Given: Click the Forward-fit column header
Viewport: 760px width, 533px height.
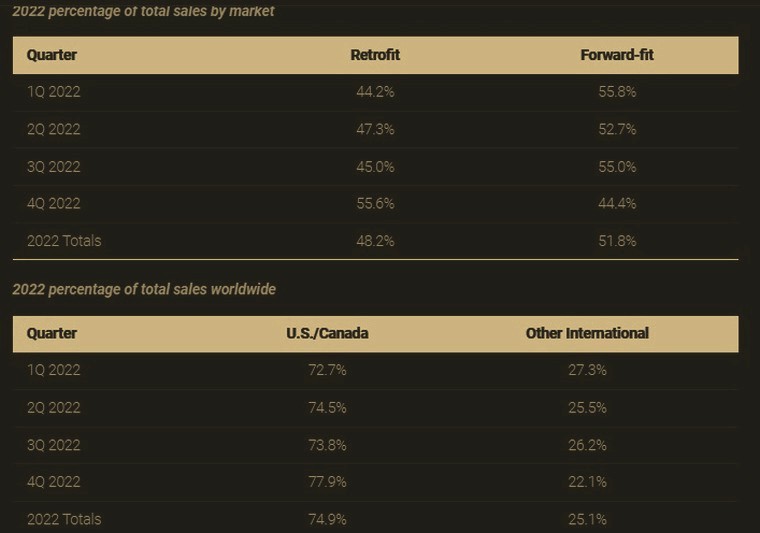Looking at the screenshot, I should (617, 55).
